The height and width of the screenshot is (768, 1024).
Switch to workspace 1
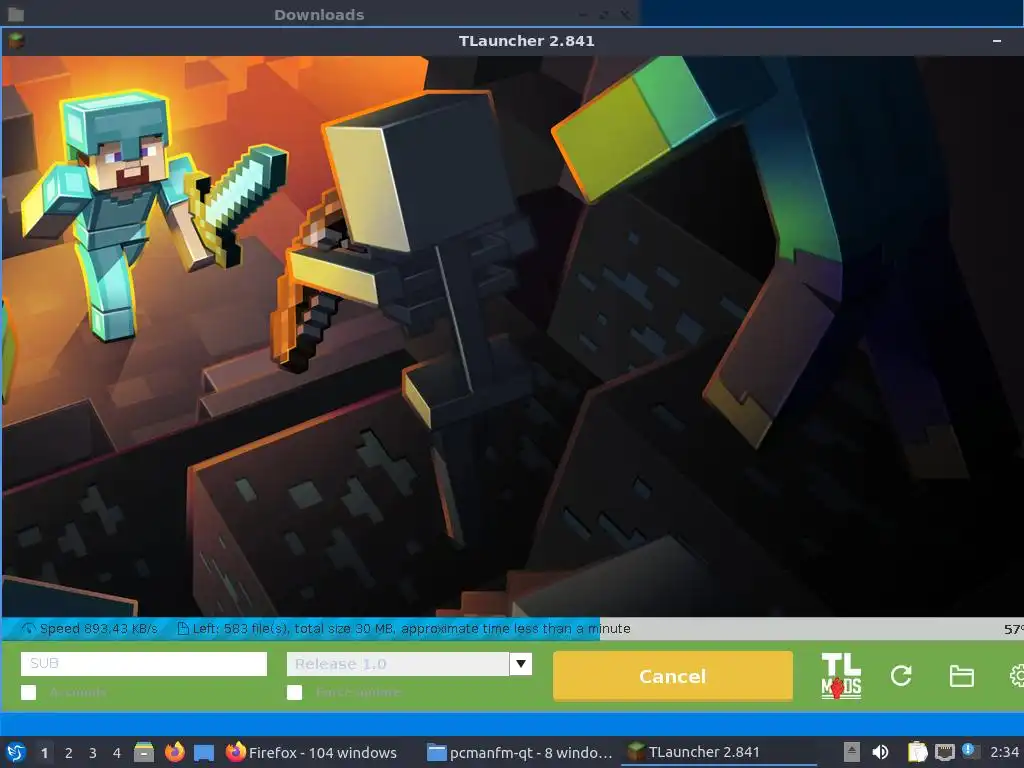coord(44,753)
